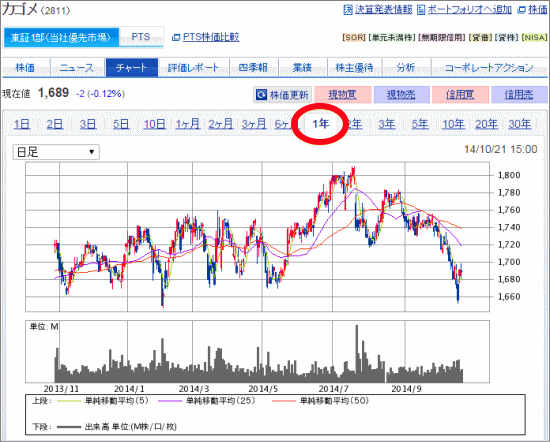The image size is (550, 442).
Task: Click the 1,800 price axis label
Action: point(509,175)
